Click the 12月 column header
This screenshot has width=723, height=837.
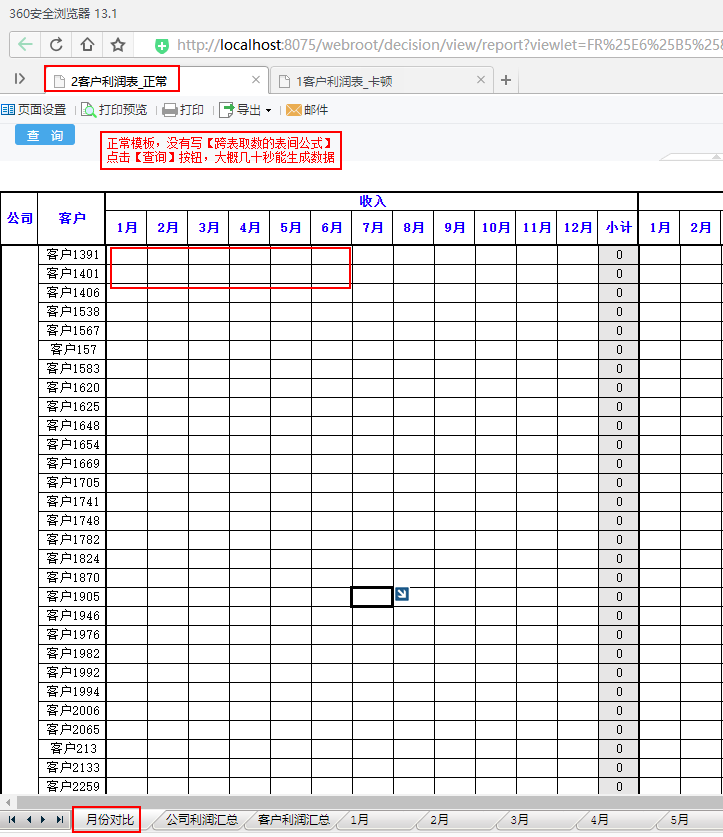coord(577,228)
